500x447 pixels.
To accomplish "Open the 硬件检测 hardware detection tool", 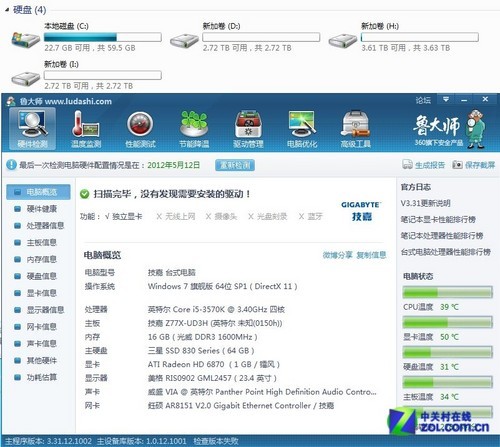I will (32, 129).
